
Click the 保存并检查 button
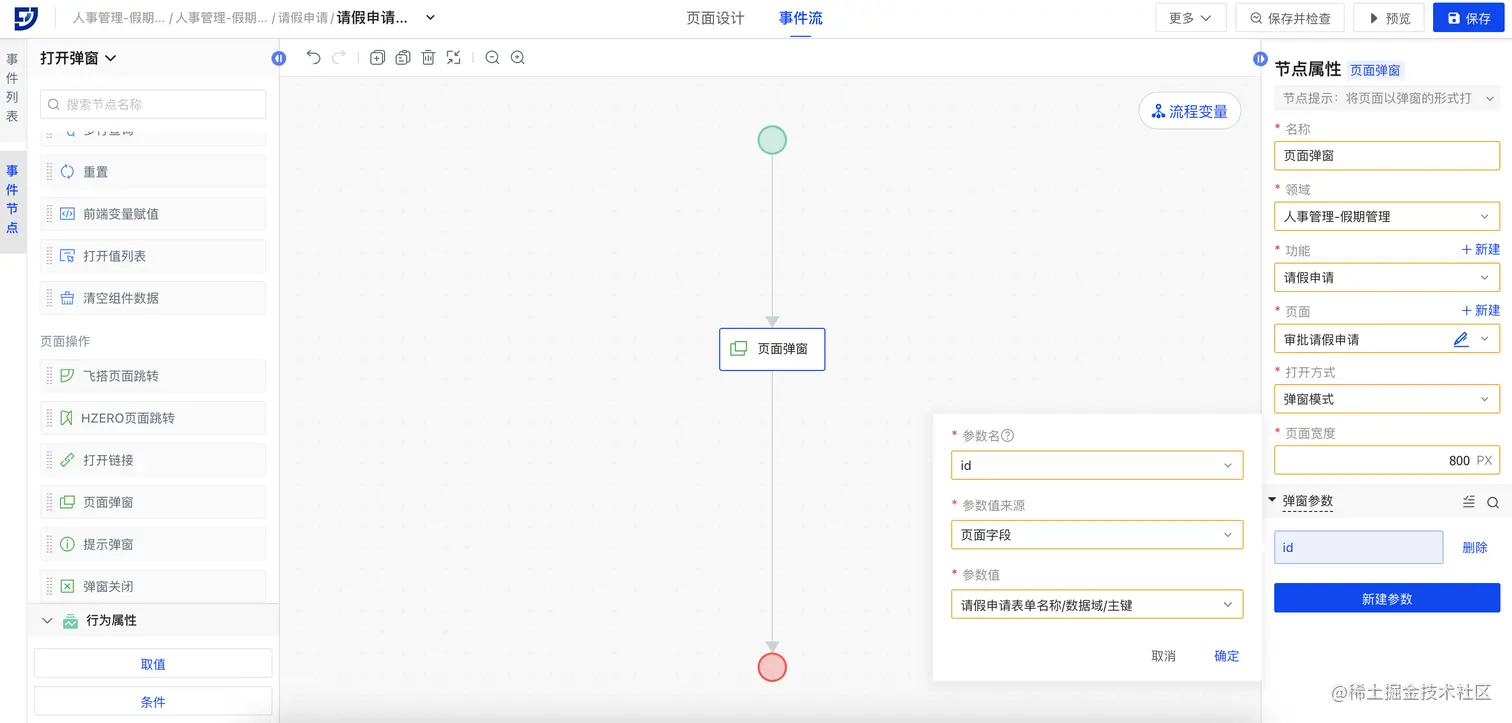tap(1289, 18)
